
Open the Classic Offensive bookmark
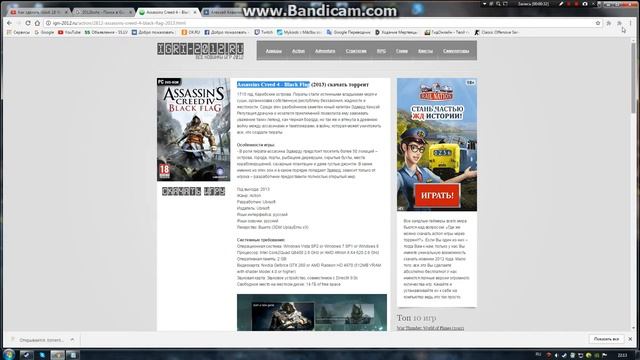click(496, 32)
